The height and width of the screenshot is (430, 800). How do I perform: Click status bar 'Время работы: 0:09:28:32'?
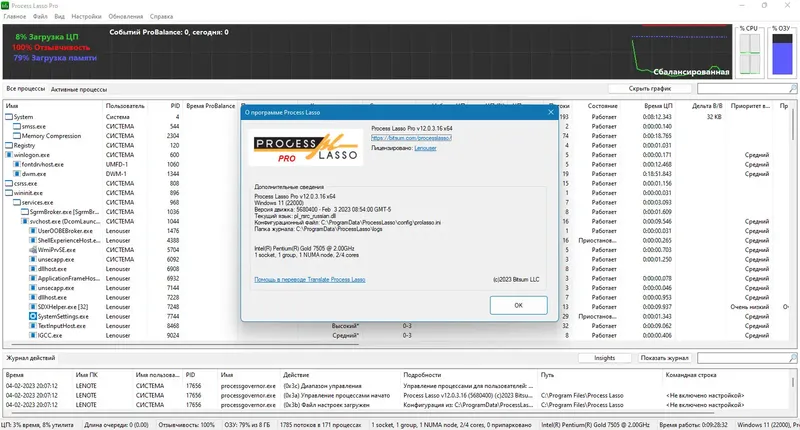pyautogui.click(x=694, y=425)
